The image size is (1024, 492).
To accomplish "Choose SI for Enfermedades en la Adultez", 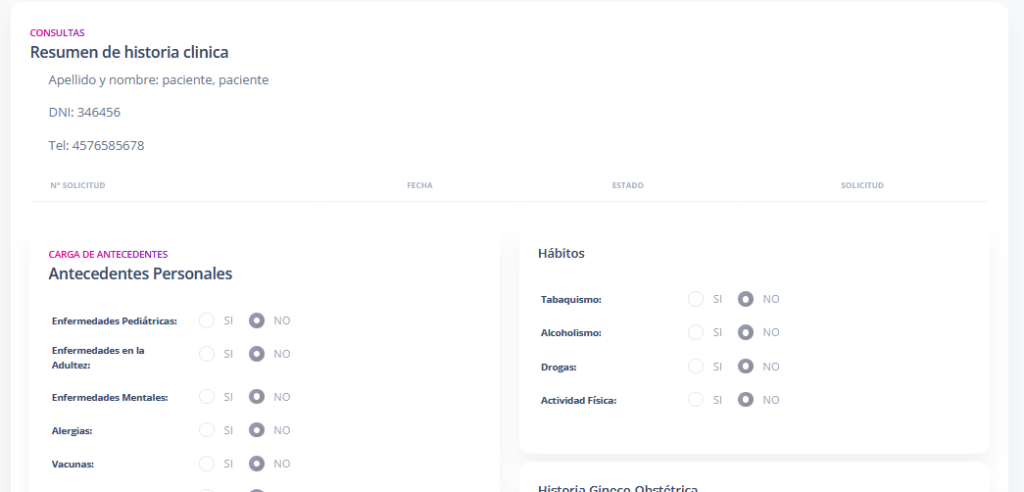I will 207,354.
